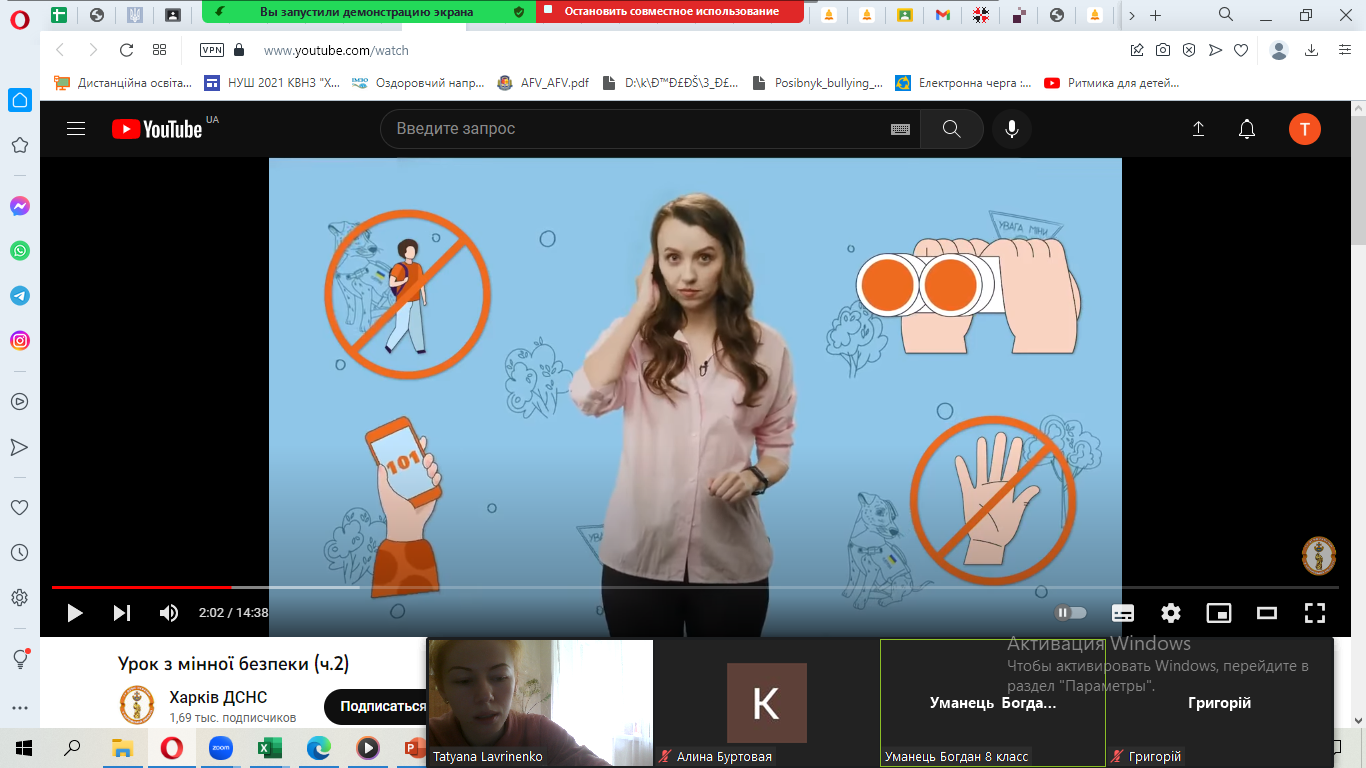This screenshot has width=1366, height=768.
Task: Go back to previous page
Action: coord(60,50)
